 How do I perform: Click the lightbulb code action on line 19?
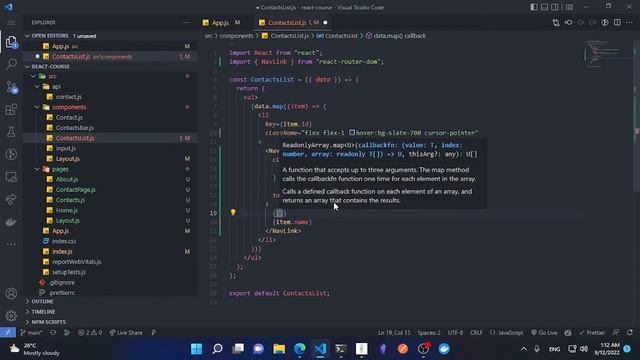(233, 212)
